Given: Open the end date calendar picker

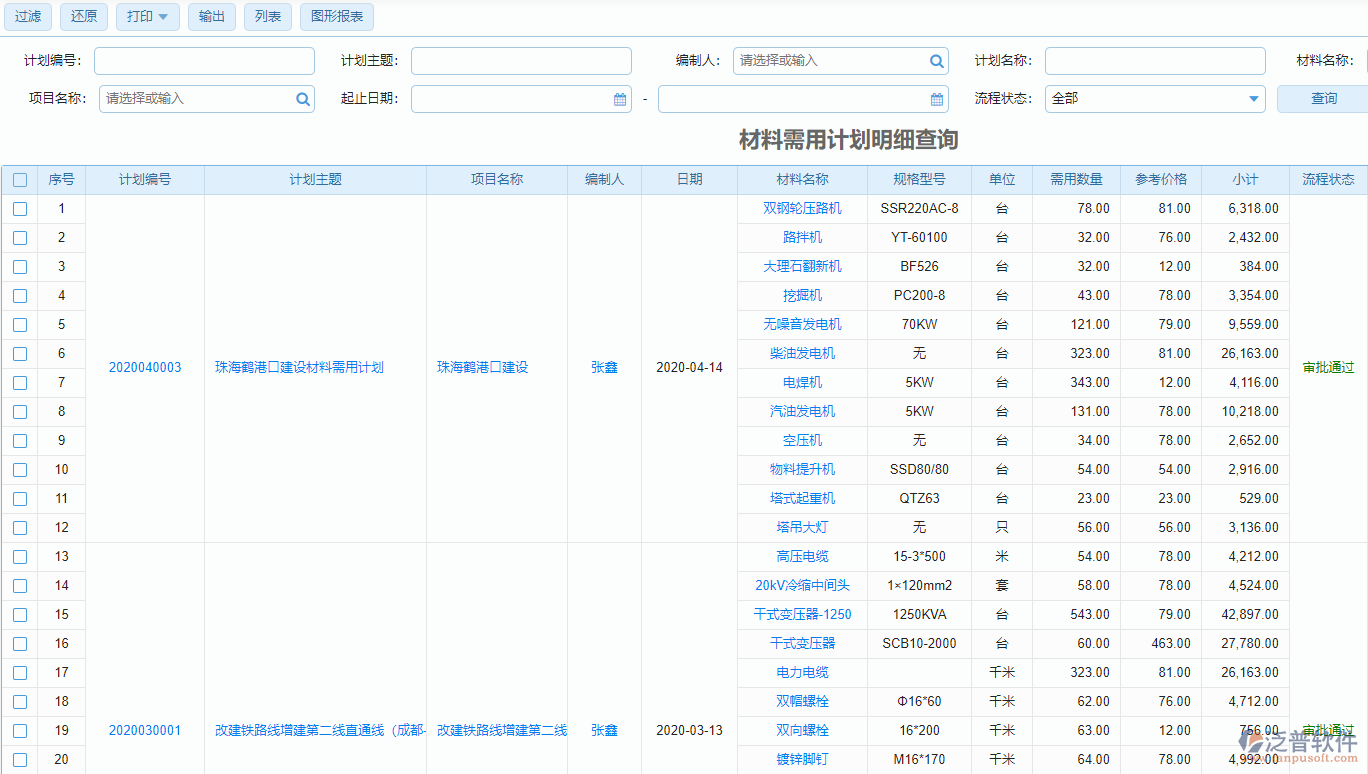Looking at the screenshot, I should pos(937,98).
